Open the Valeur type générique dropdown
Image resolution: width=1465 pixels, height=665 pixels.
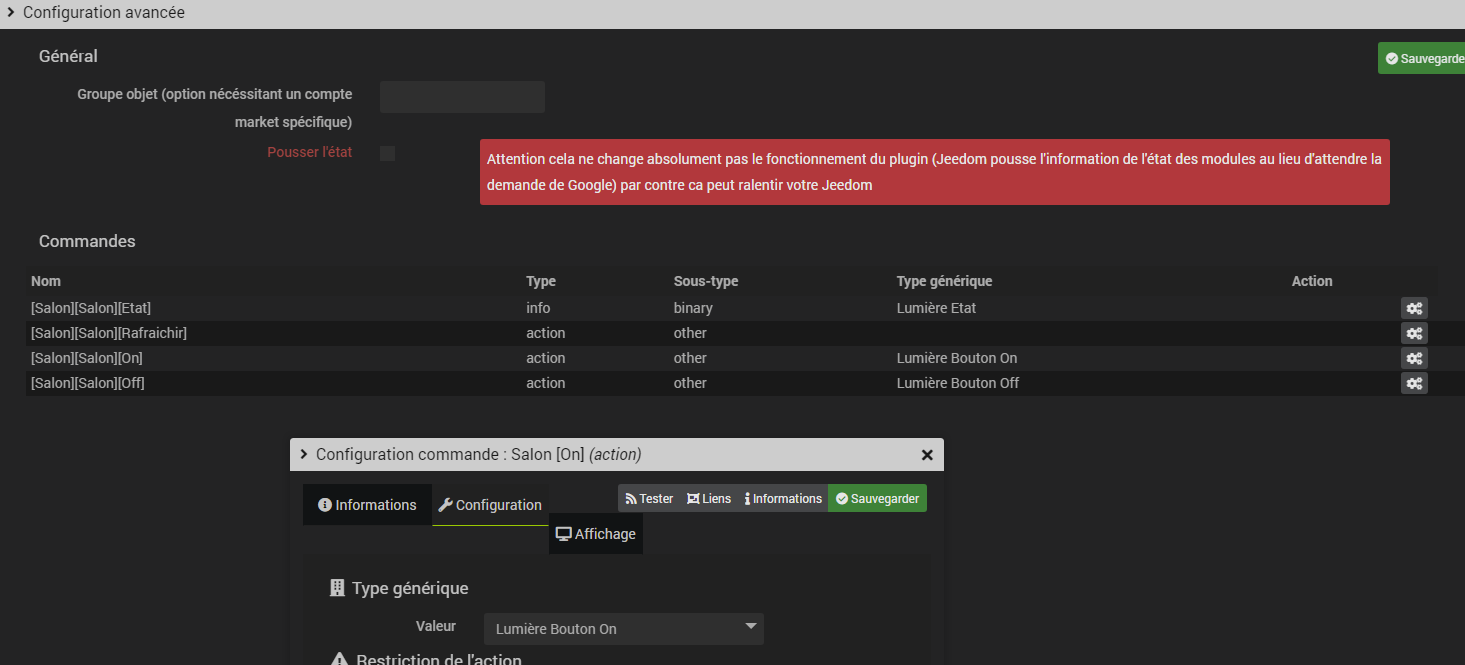pos(623,629)
